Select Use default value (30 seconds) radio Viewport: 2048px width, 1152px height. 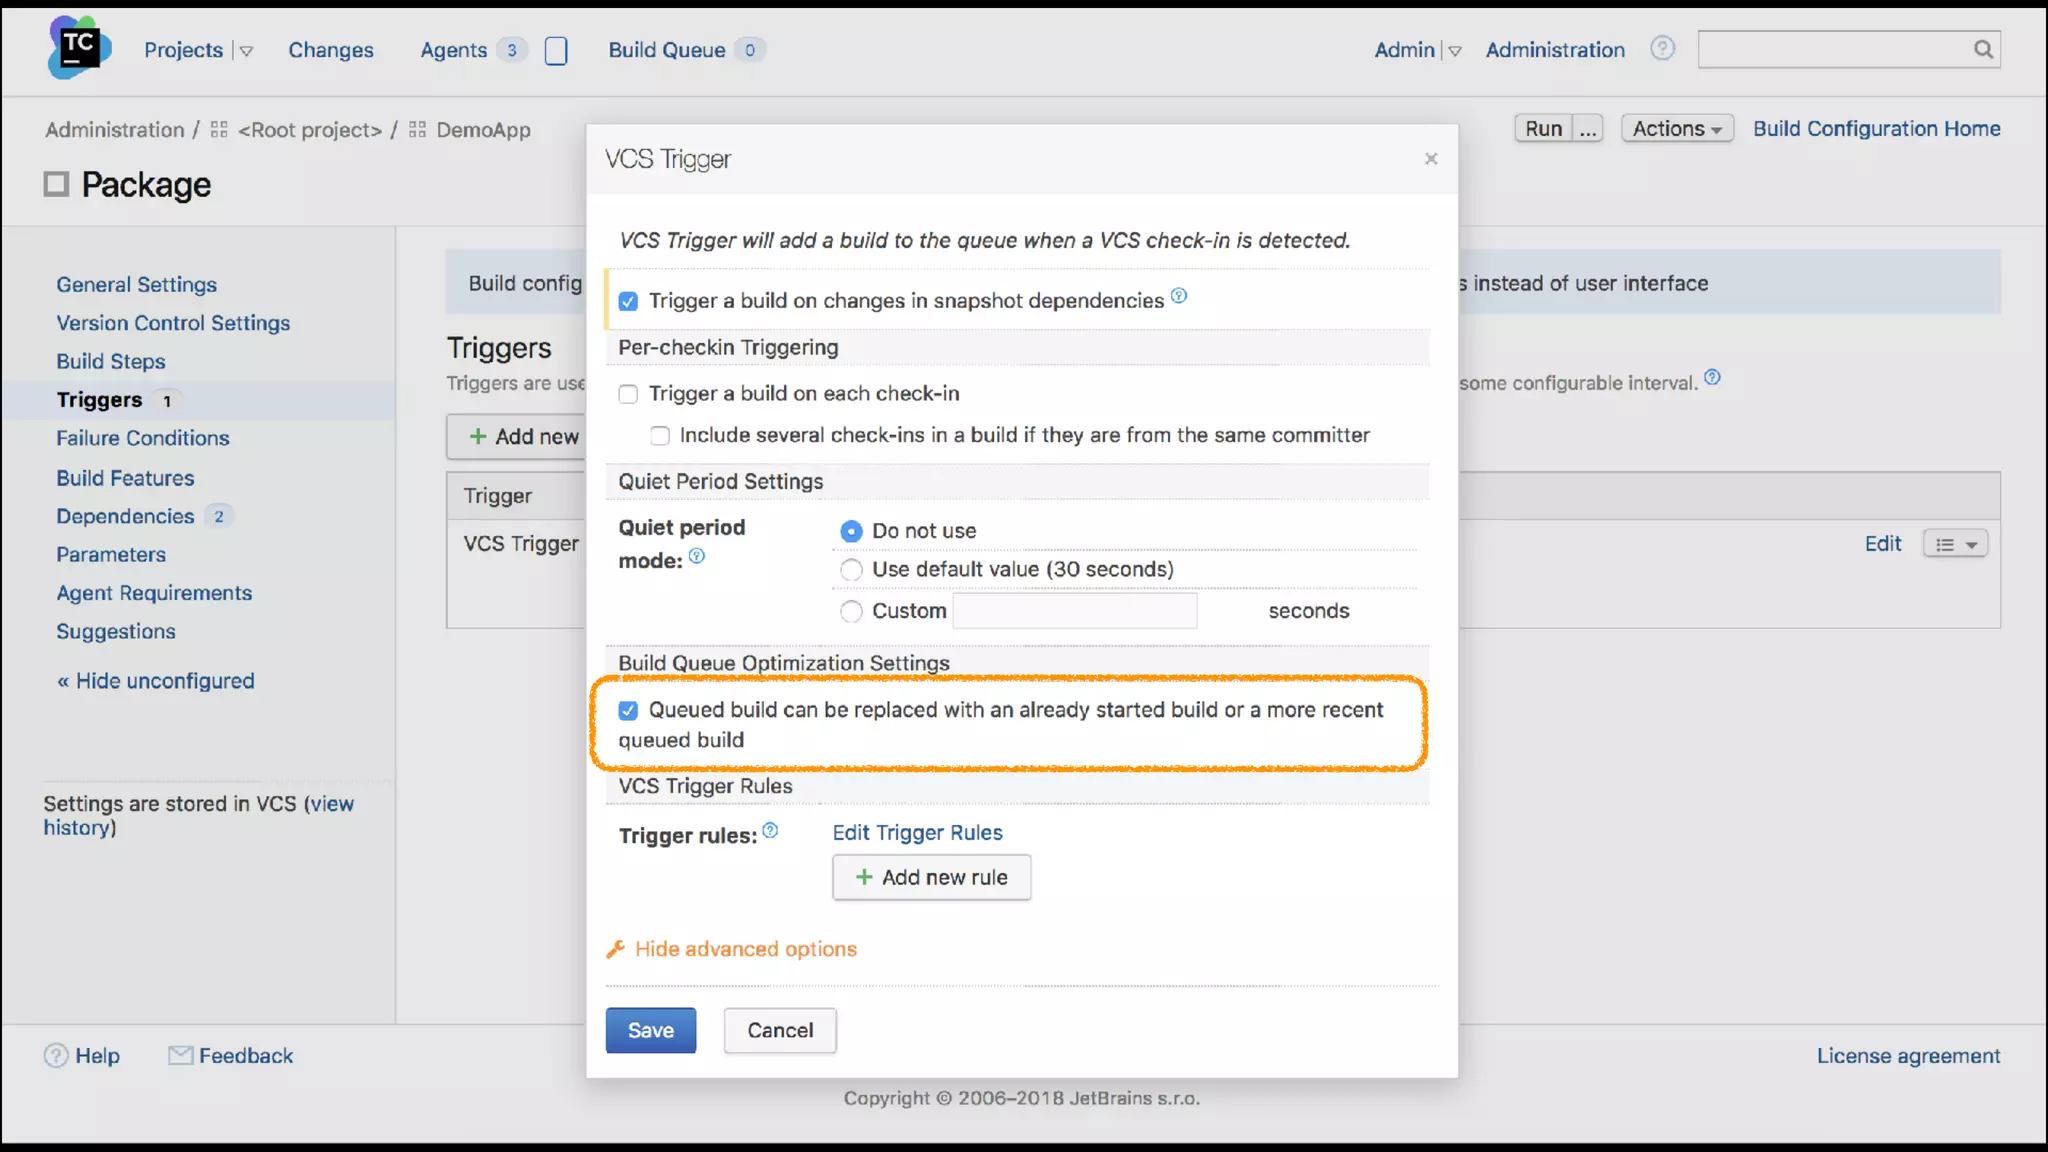851,570
